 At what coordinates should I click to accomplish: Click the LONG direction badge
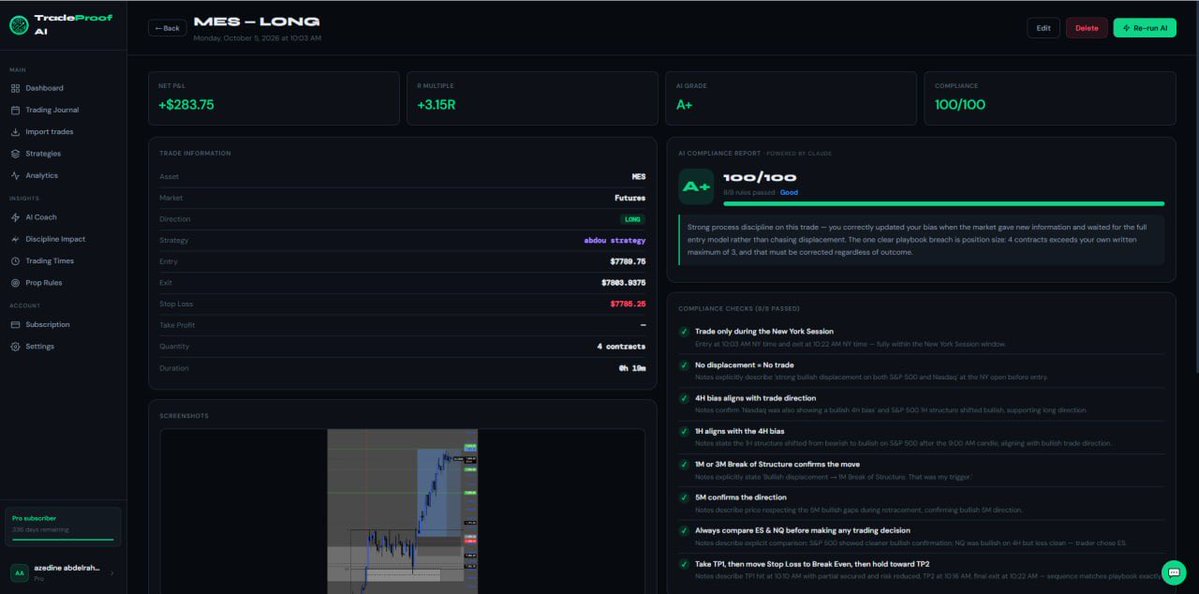632,219
